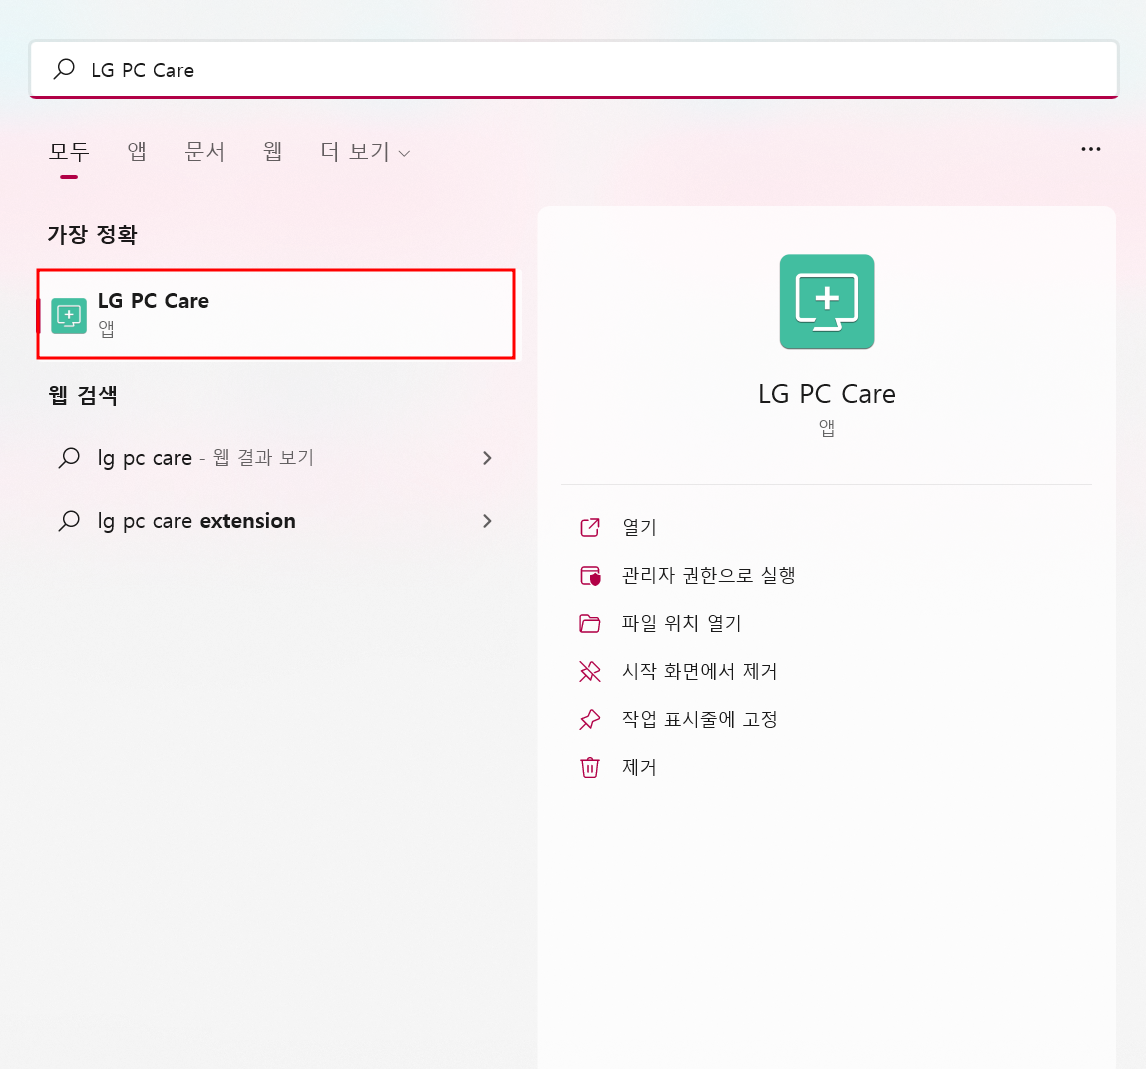Click the 웹 검색 heading

(83, 395)
